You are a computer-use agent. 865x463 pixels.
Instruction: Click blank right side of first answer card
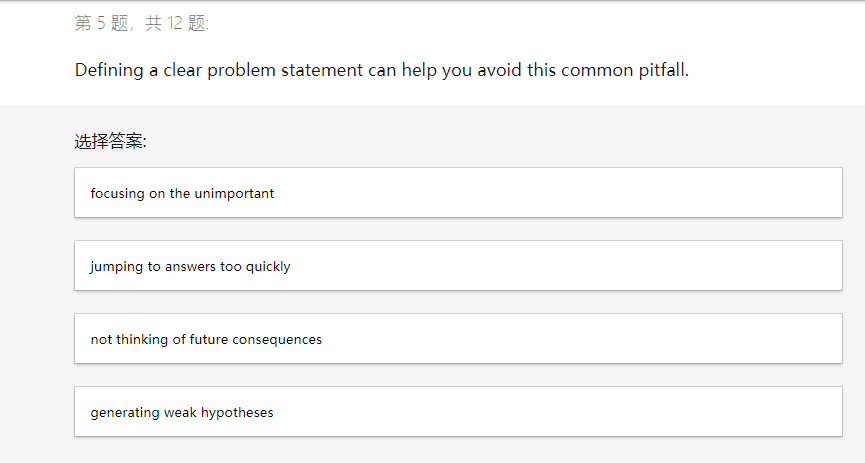click(650, 193)
